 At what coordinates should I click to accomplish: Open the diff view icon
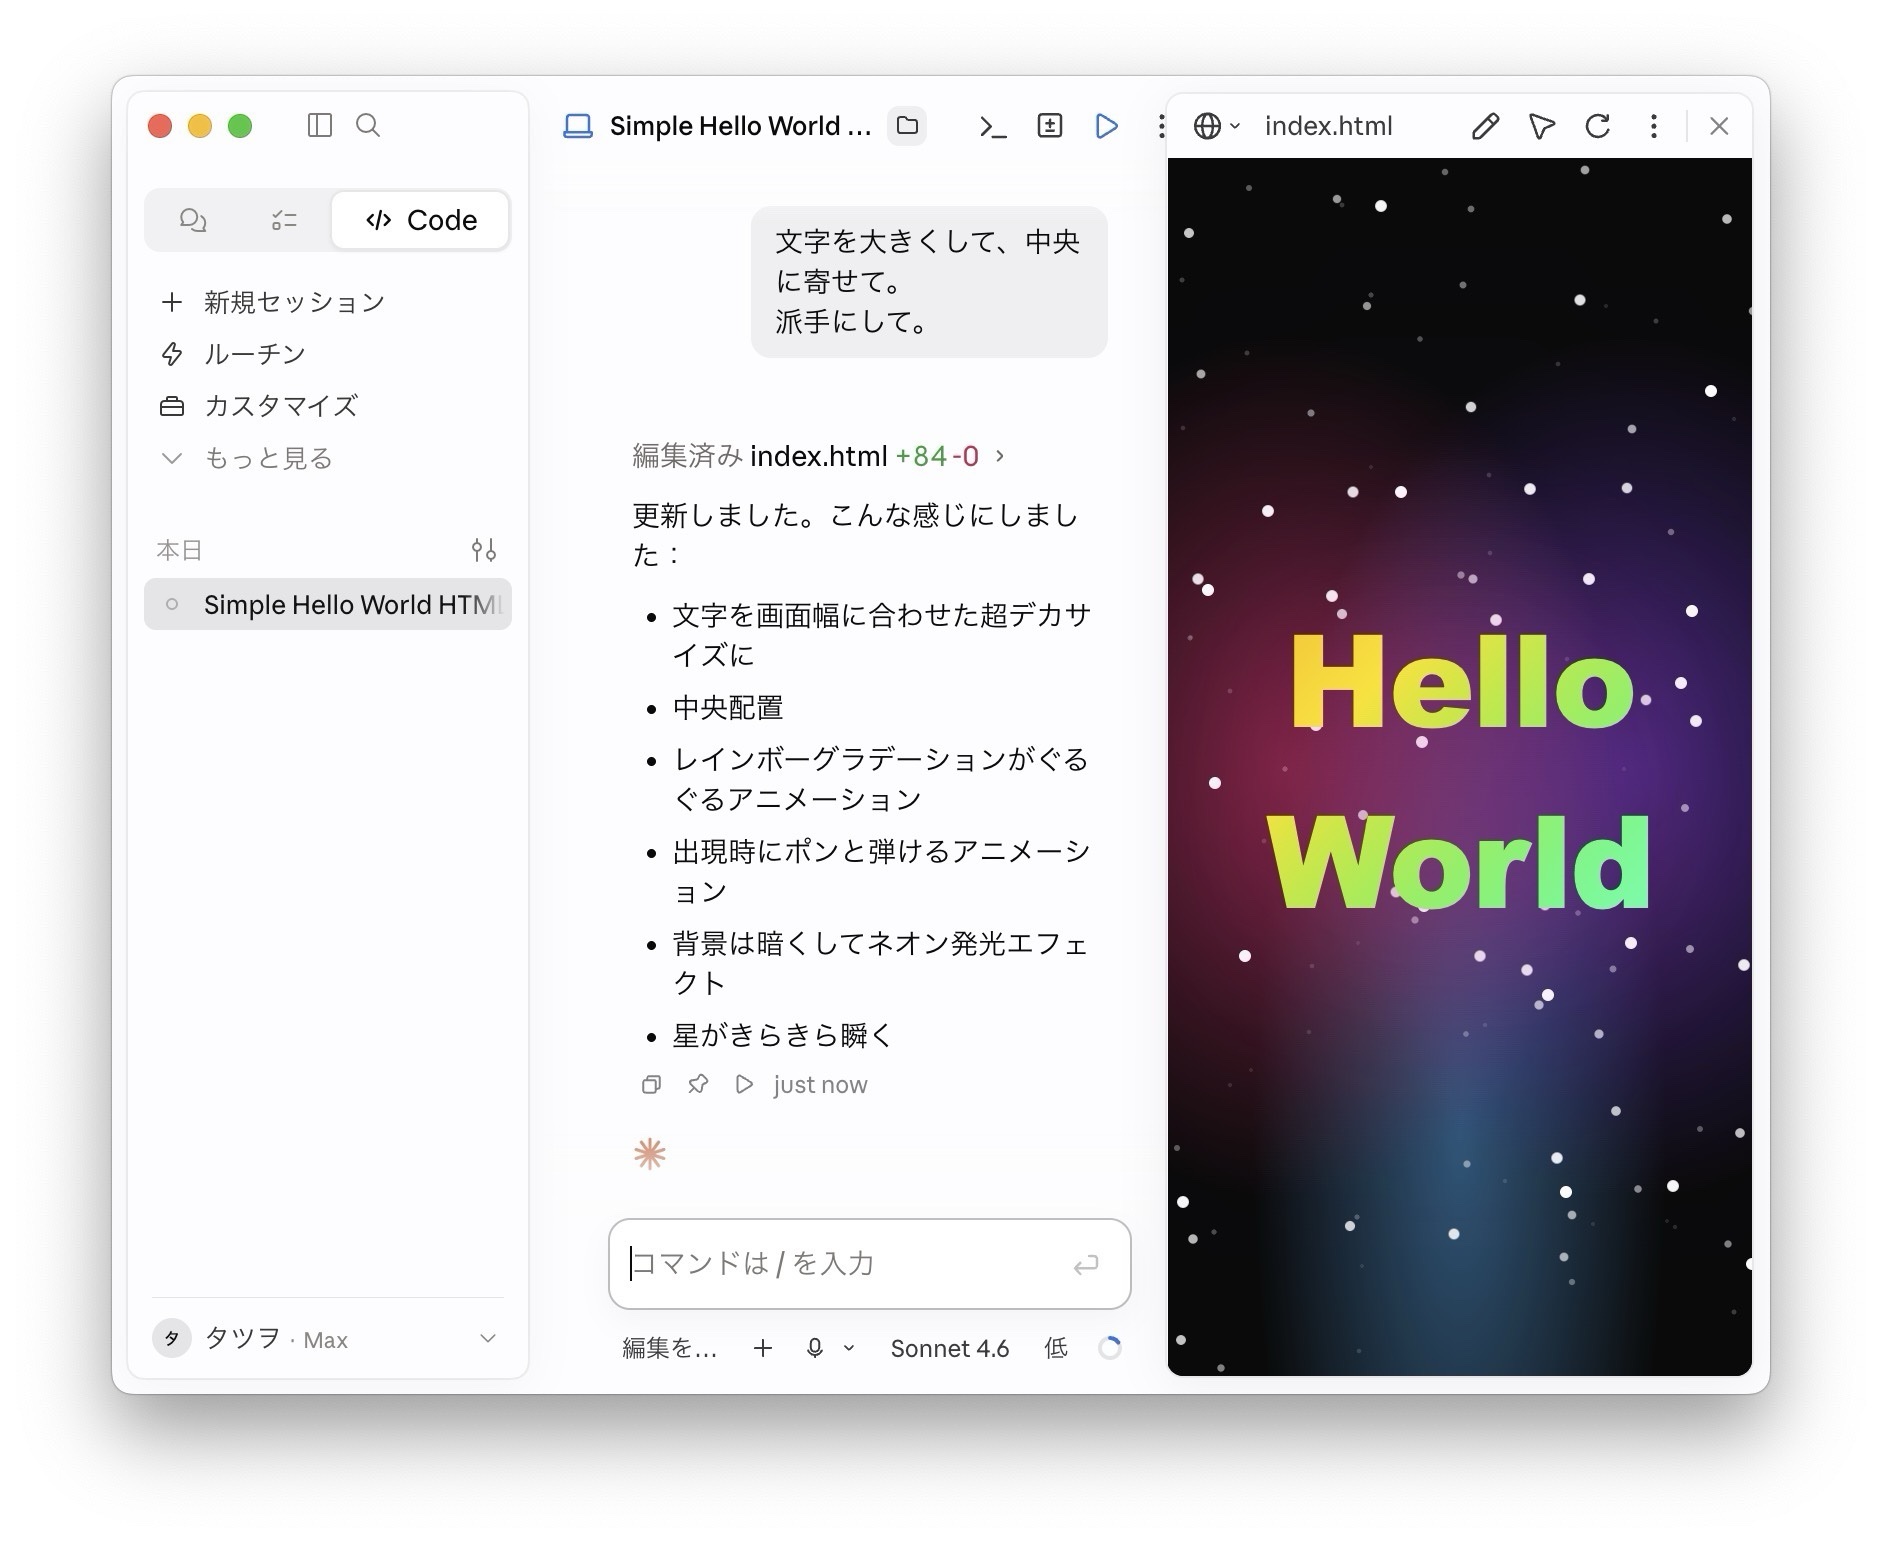tap(1049, 126)
